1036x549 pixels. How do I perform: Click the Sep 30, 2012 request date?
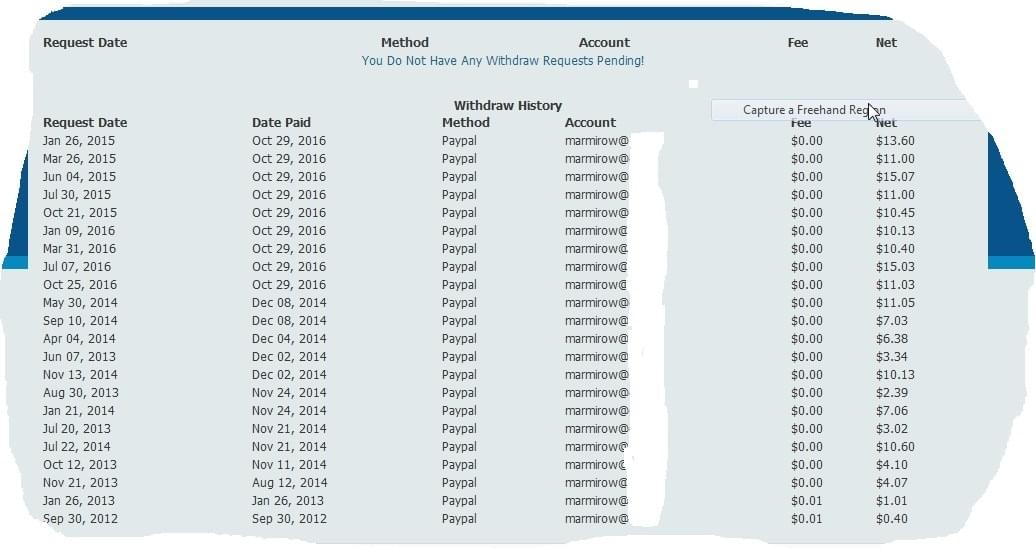(x=80, y=519)
